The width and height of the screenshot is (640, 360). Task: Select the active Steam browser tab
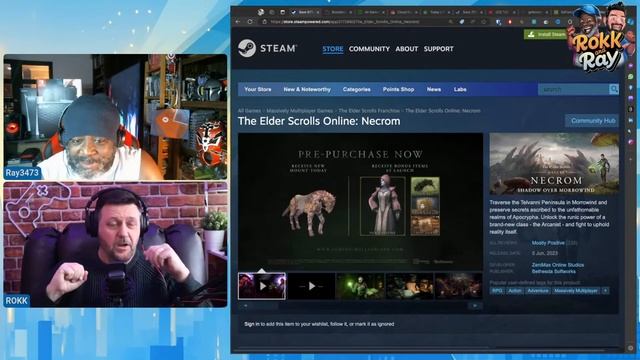point(305,12)
